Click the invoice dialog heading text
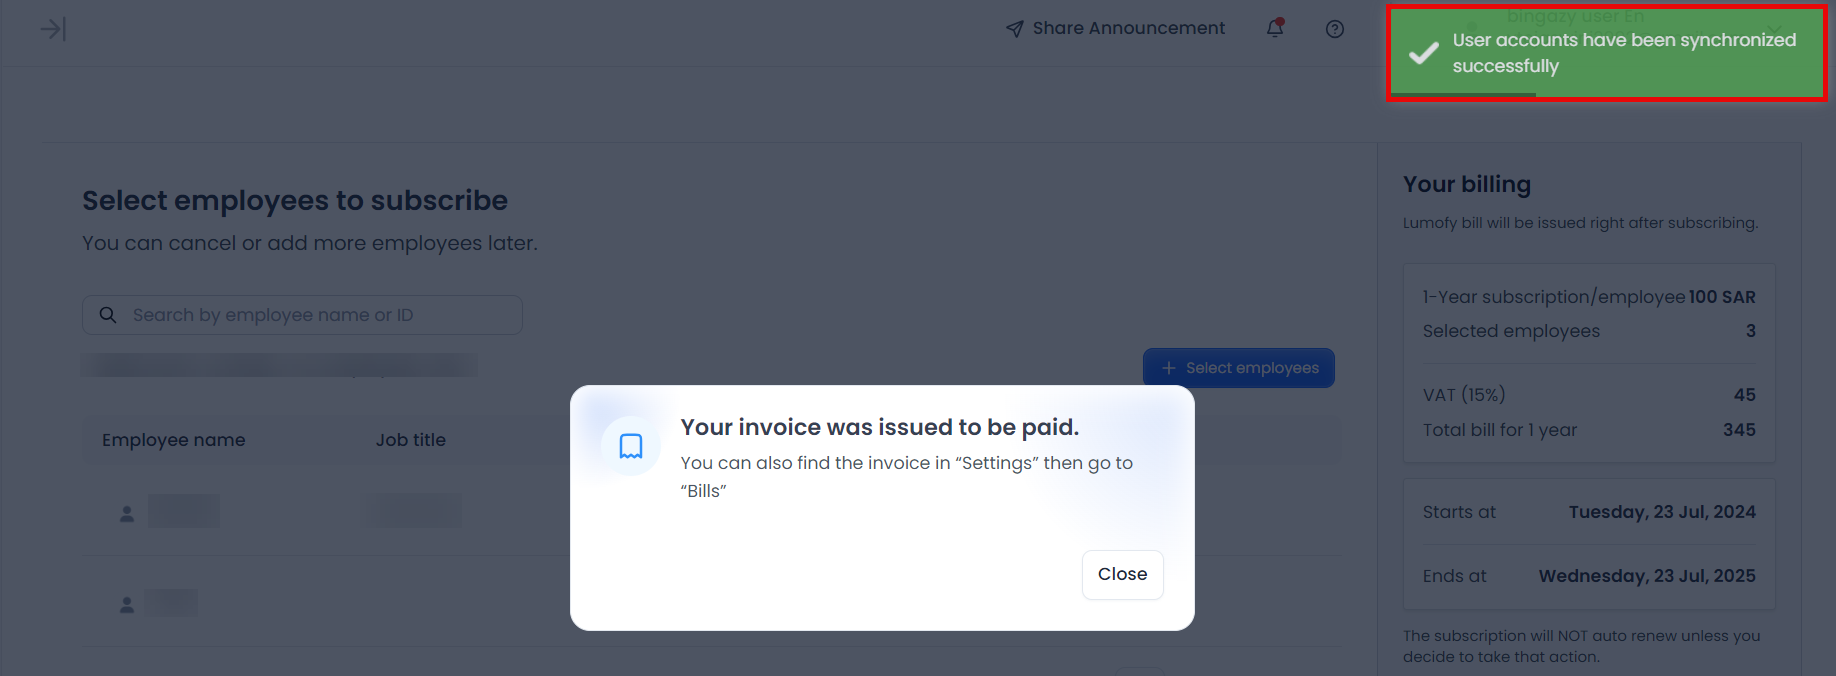 (879, 427)
